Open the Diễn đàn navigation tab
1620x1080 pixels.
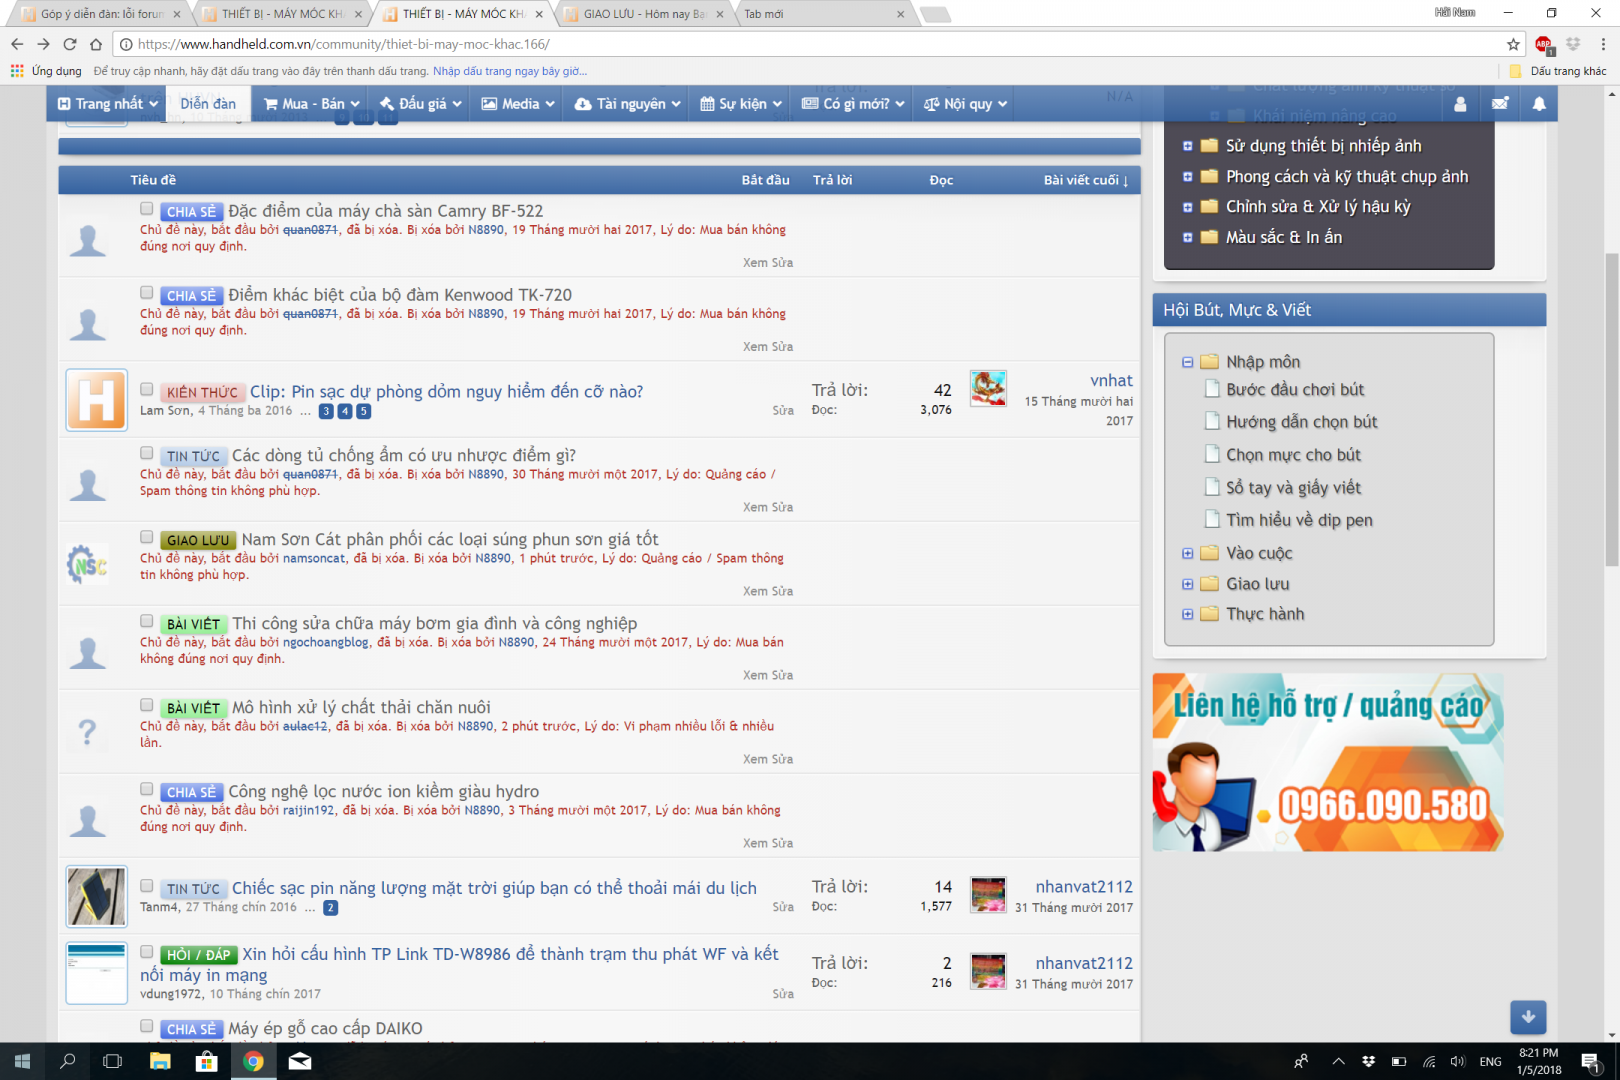click(x=208, y=104)
